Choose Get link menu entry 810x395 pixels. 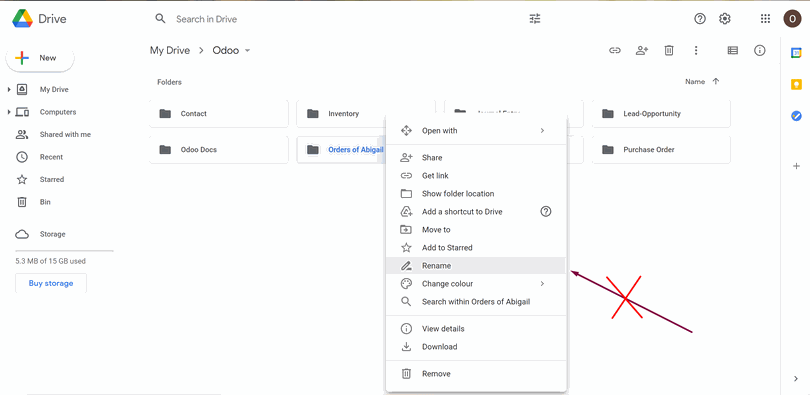(476, 176)
